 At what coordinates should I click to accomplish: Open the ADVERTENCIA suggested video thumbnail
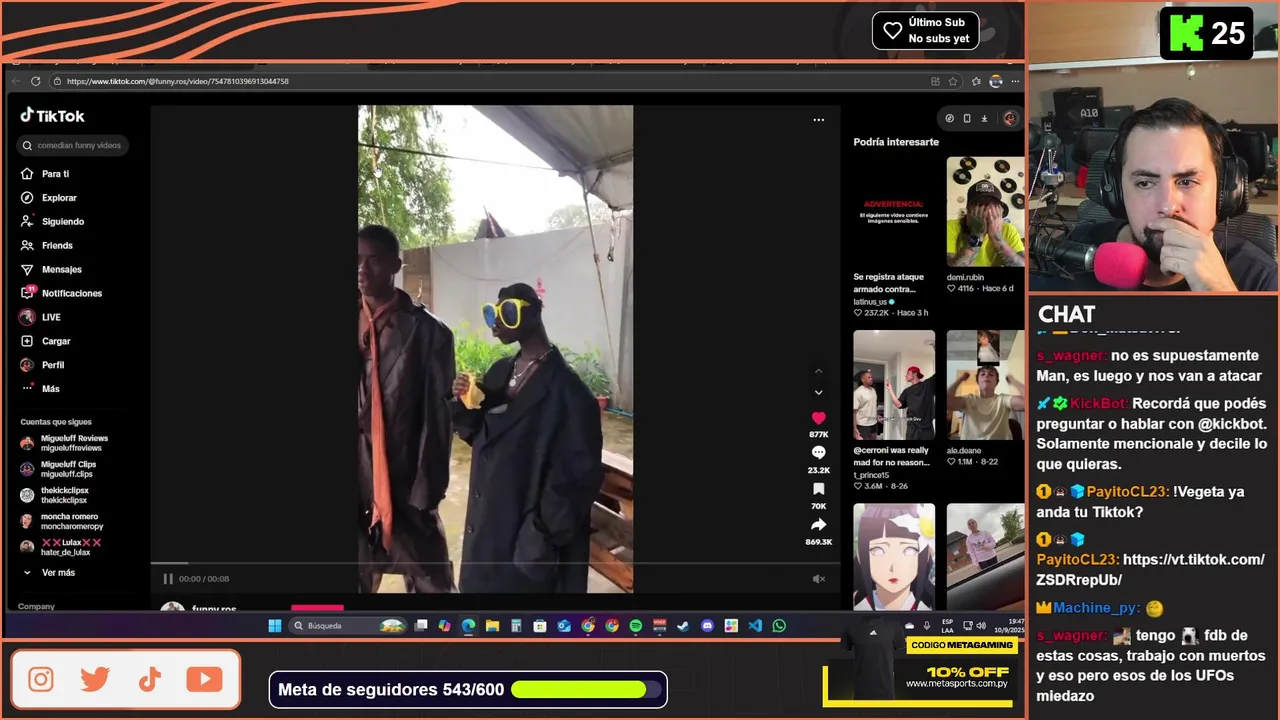(x=893, y=211)
